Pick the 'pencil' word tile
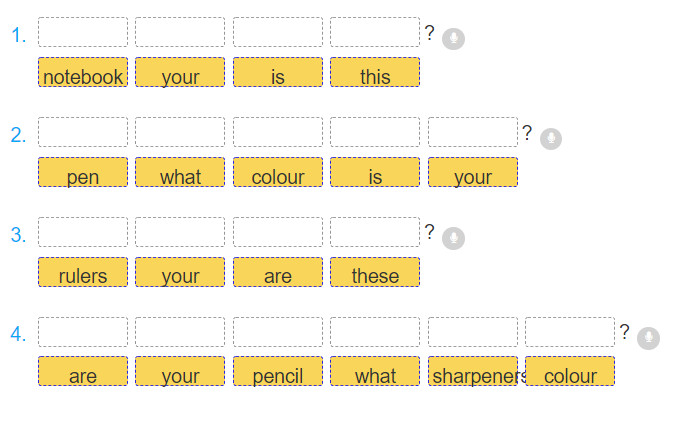This screenshot has height=421, width=695. (278, 371)
